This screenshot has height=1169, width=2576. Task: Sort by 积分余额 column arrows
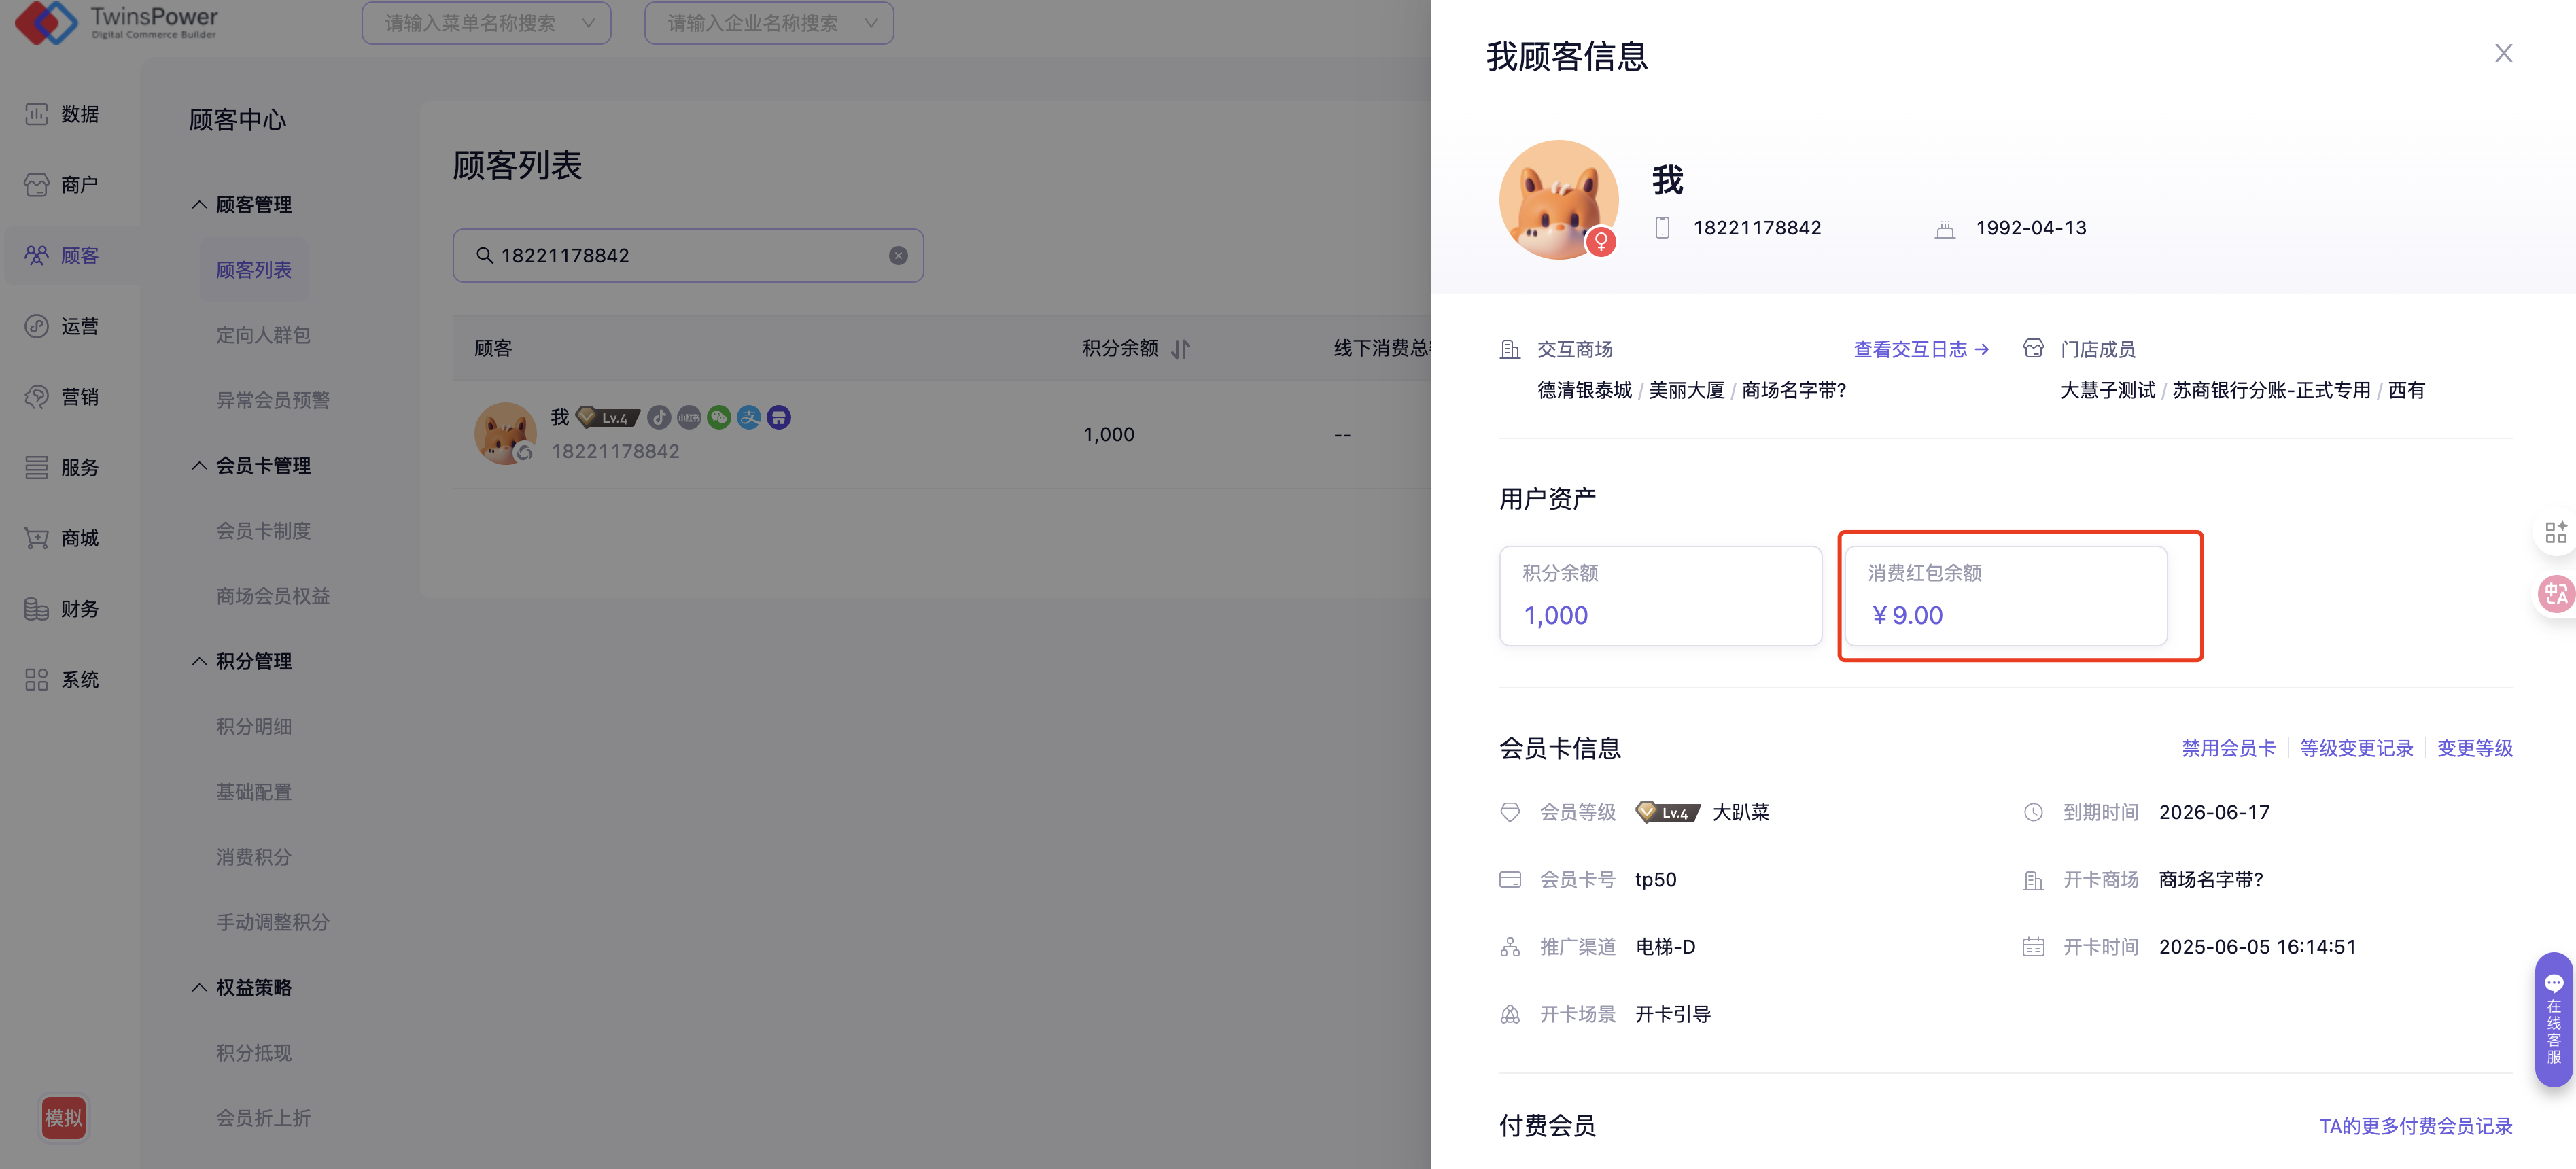pos(1181,349)
